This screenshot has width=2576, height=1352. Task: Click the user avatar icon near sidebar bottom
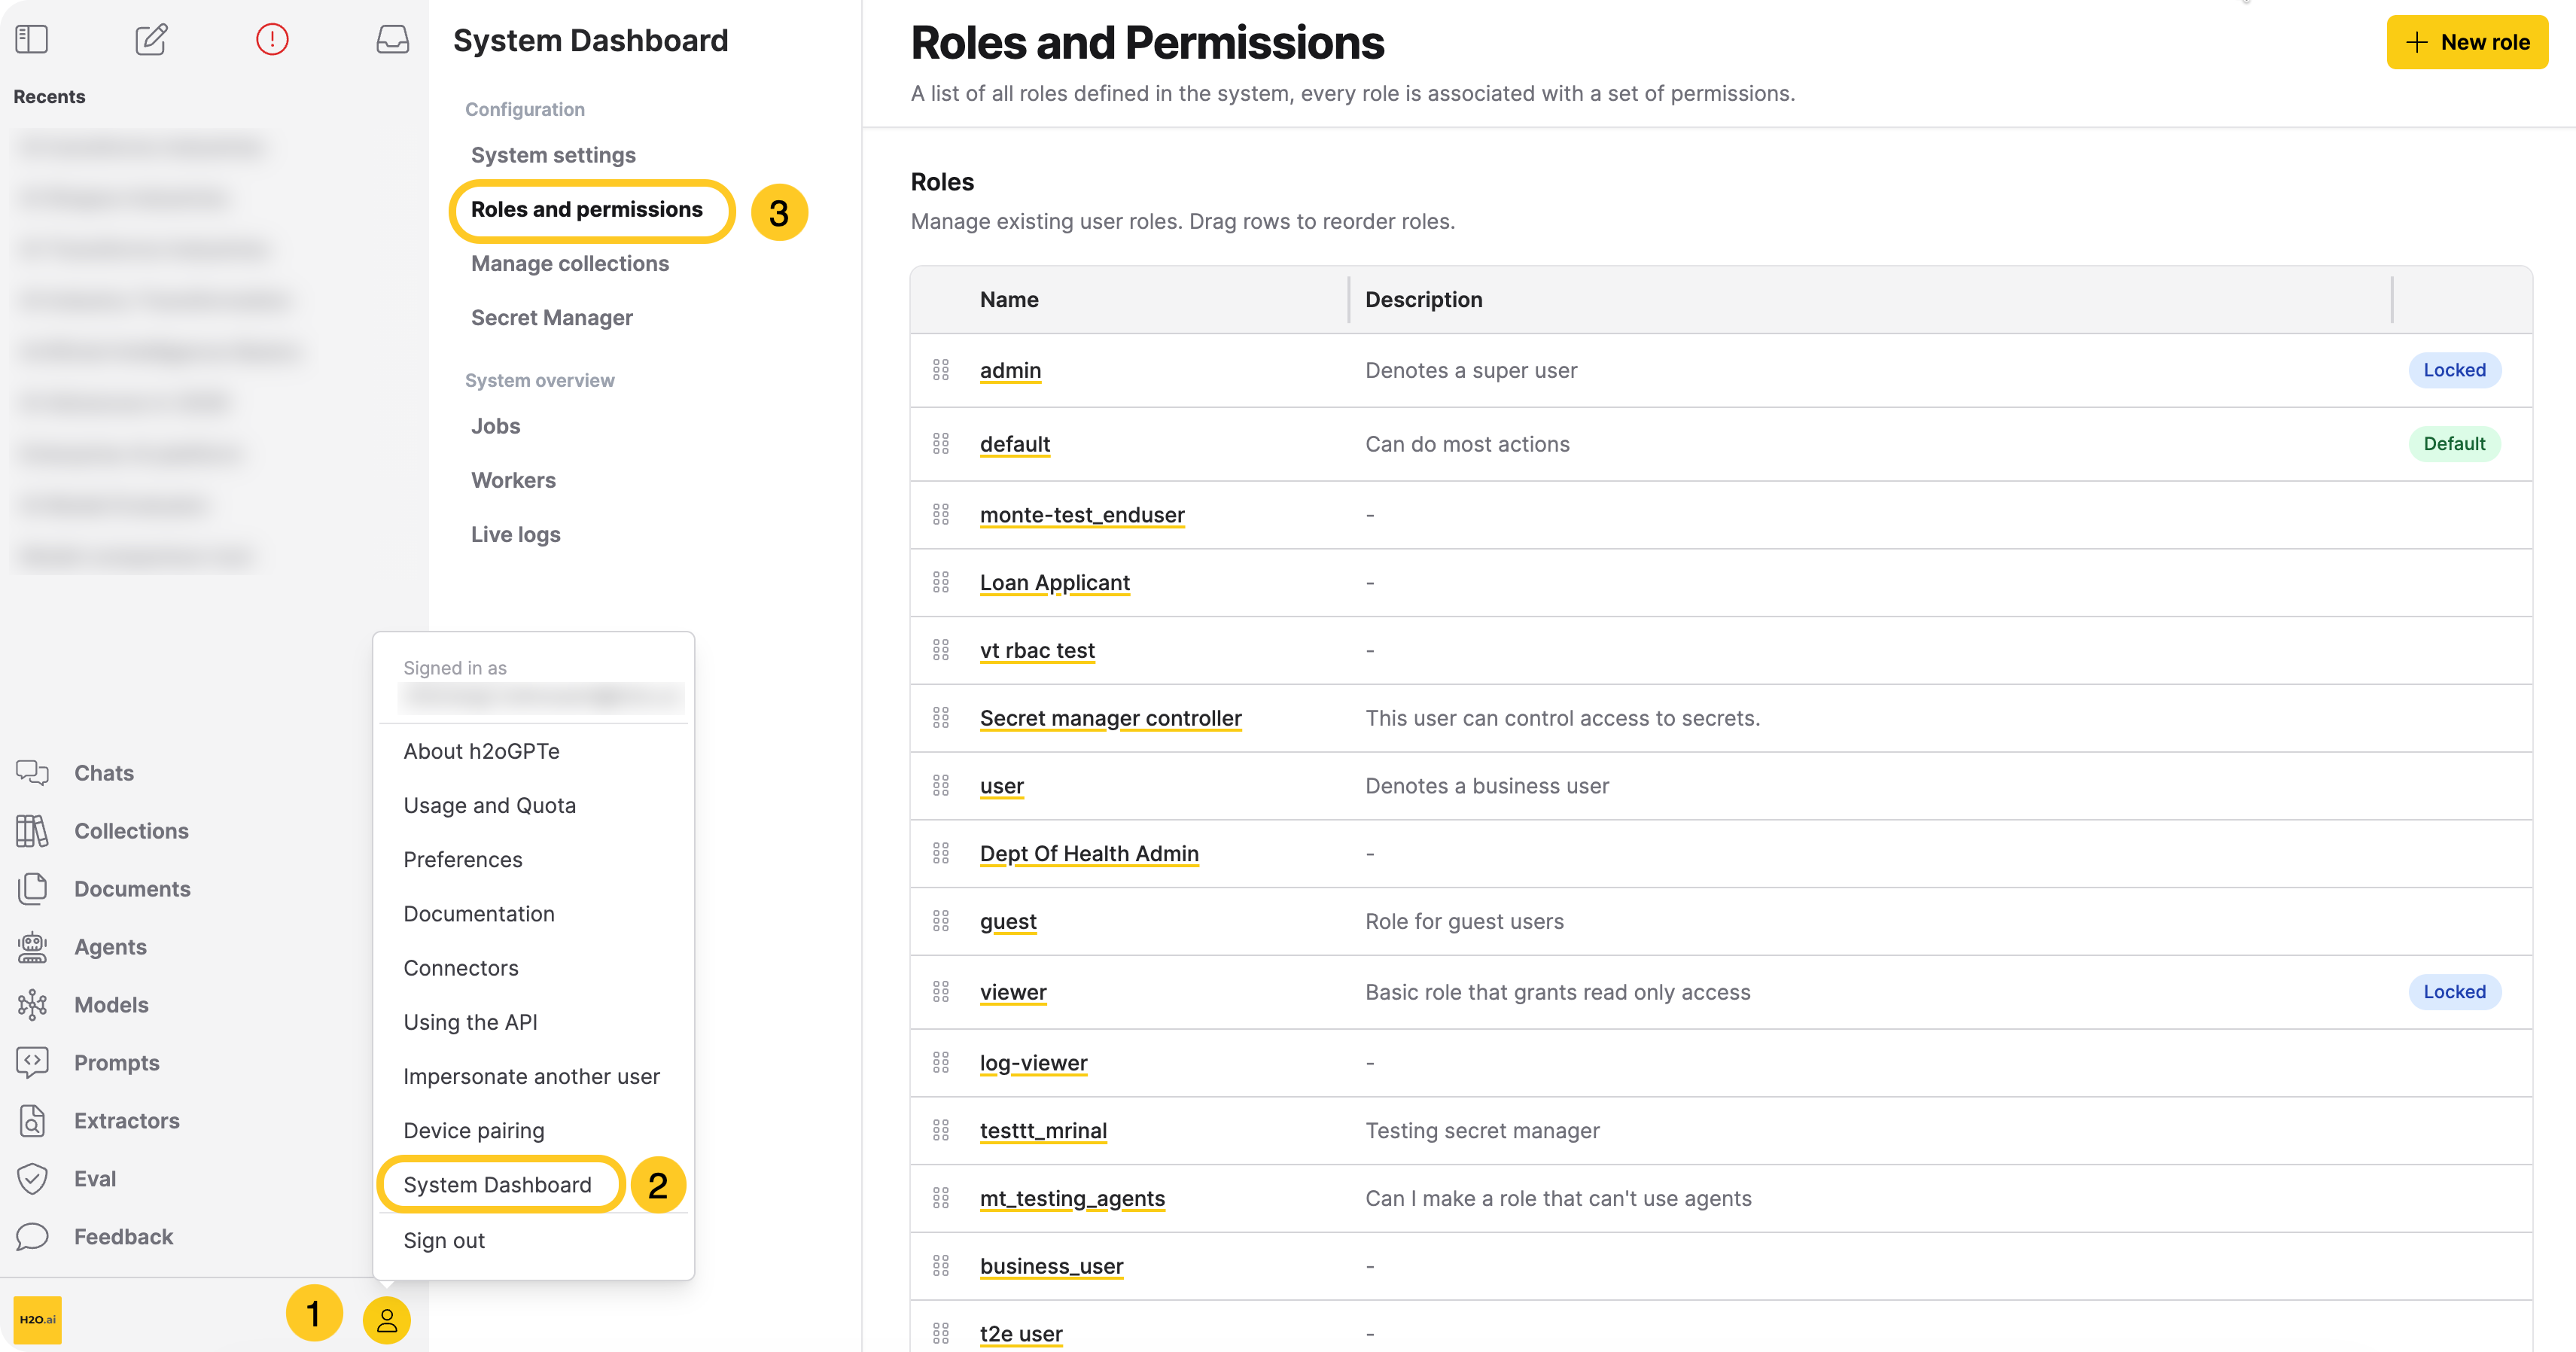pyautogui.click(x=388, y=1319)
